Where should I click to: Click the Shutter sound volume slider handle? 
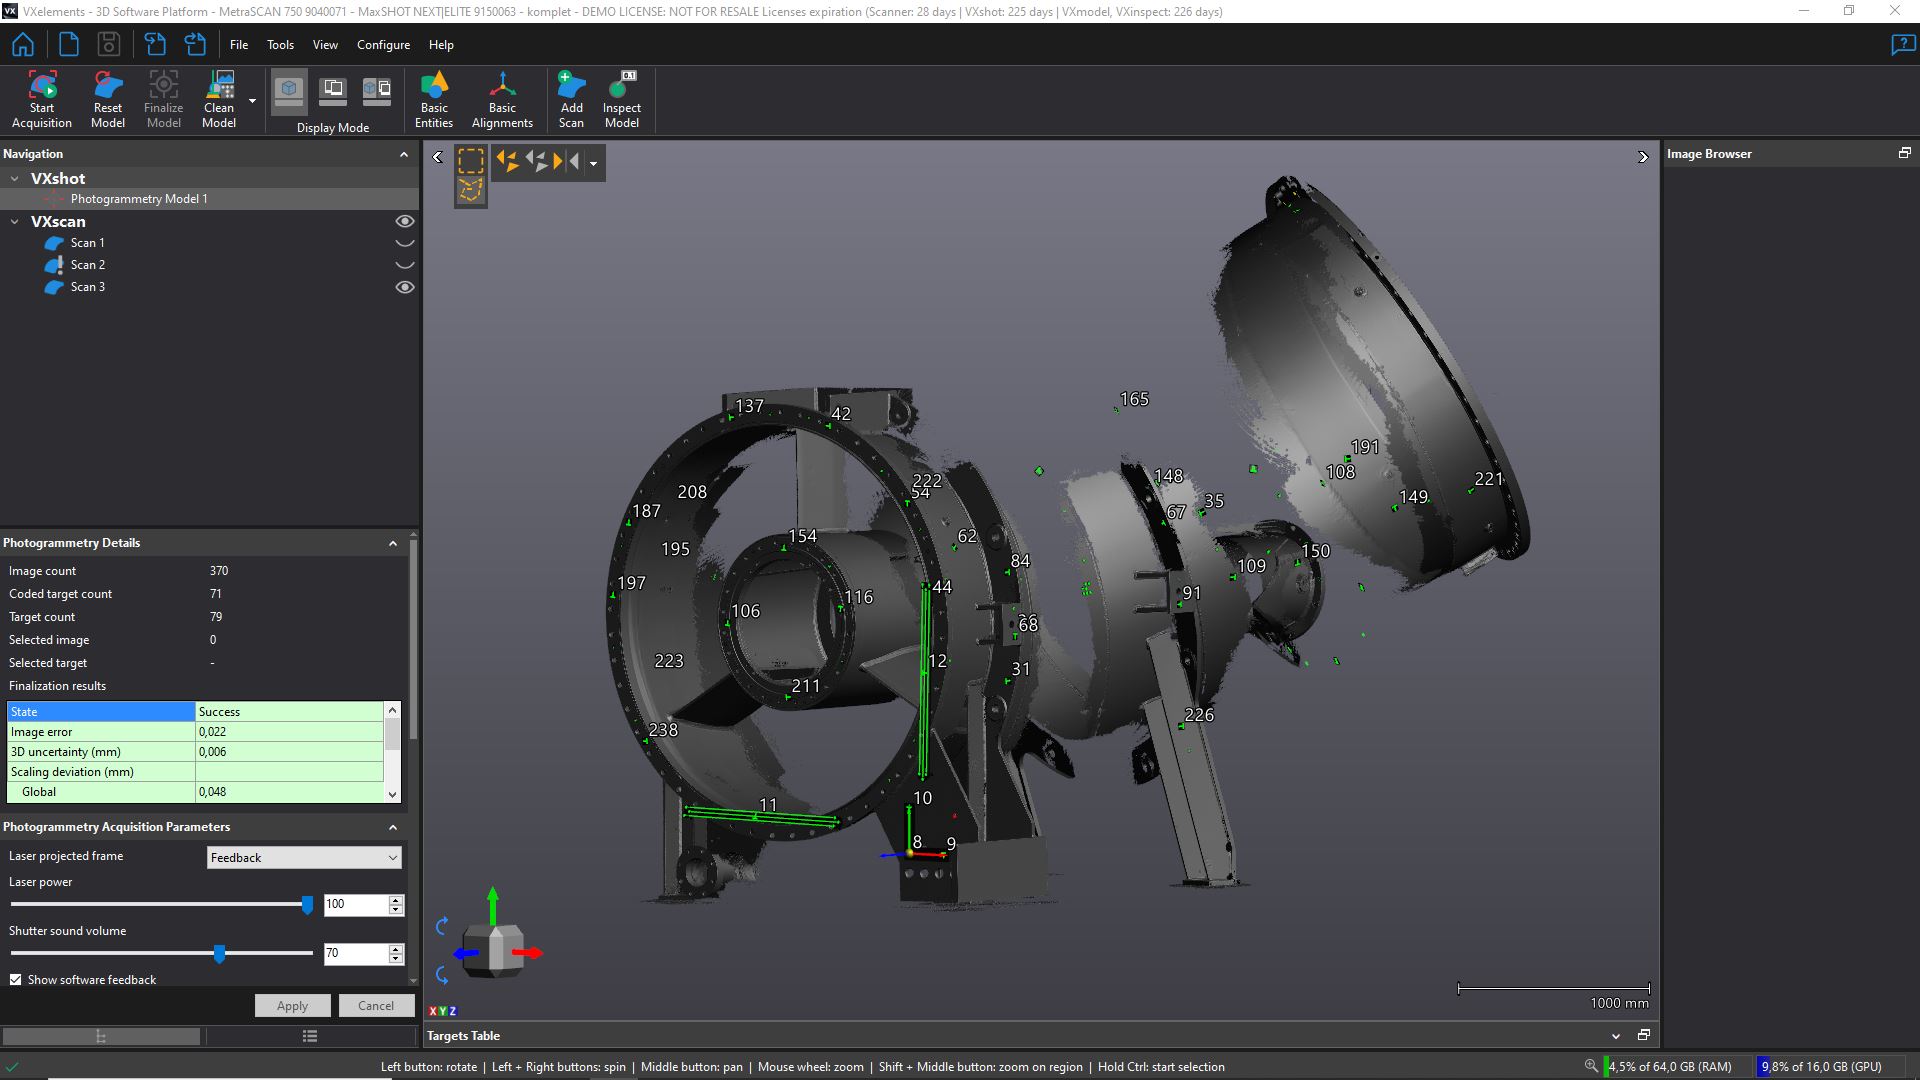(x=219, y=954)
